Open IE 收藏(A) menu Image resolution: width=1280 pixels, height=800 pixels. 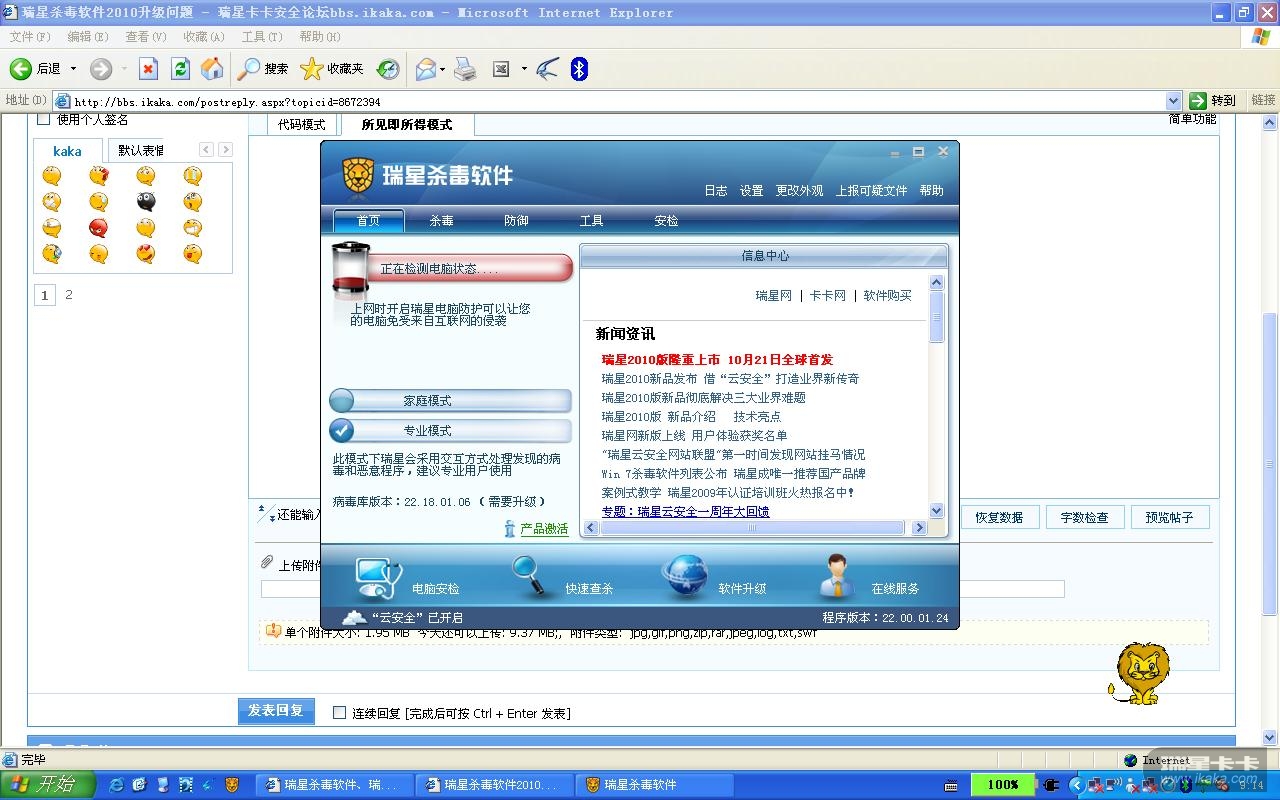tap(204, 37)
